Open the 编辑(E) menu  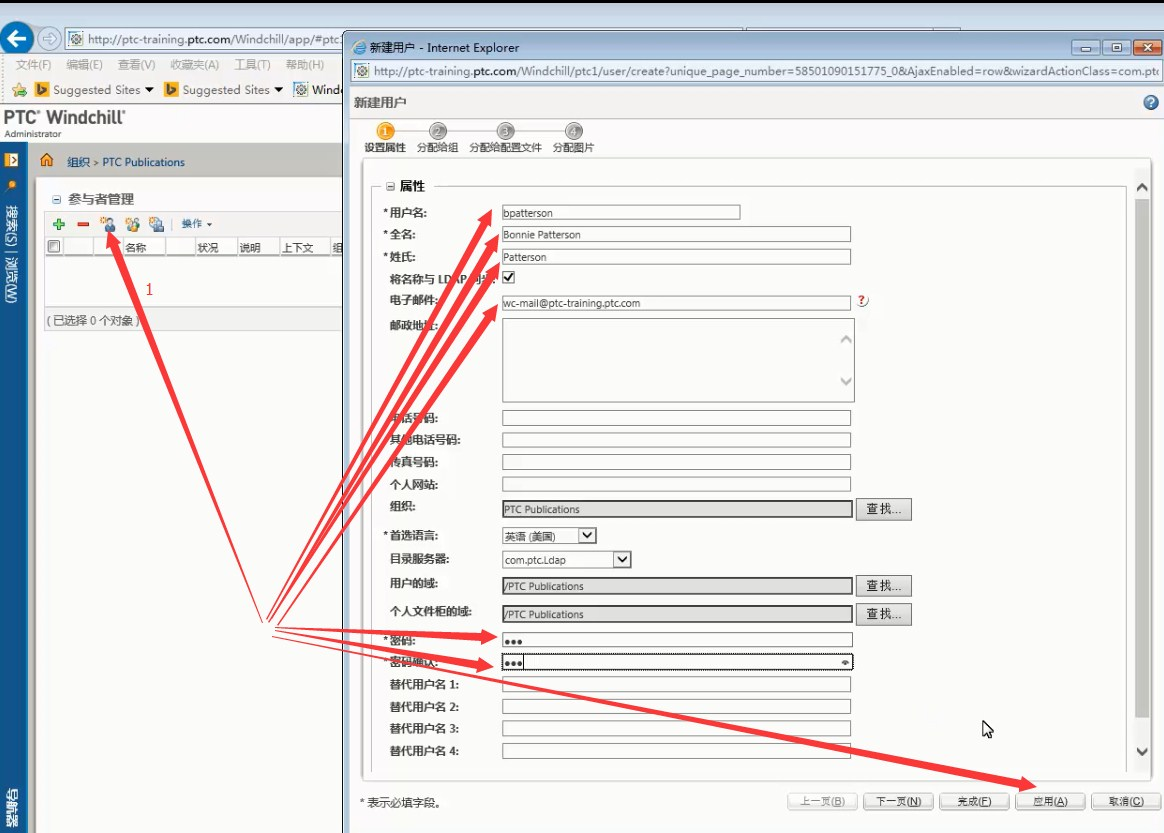tap(84, 65)
